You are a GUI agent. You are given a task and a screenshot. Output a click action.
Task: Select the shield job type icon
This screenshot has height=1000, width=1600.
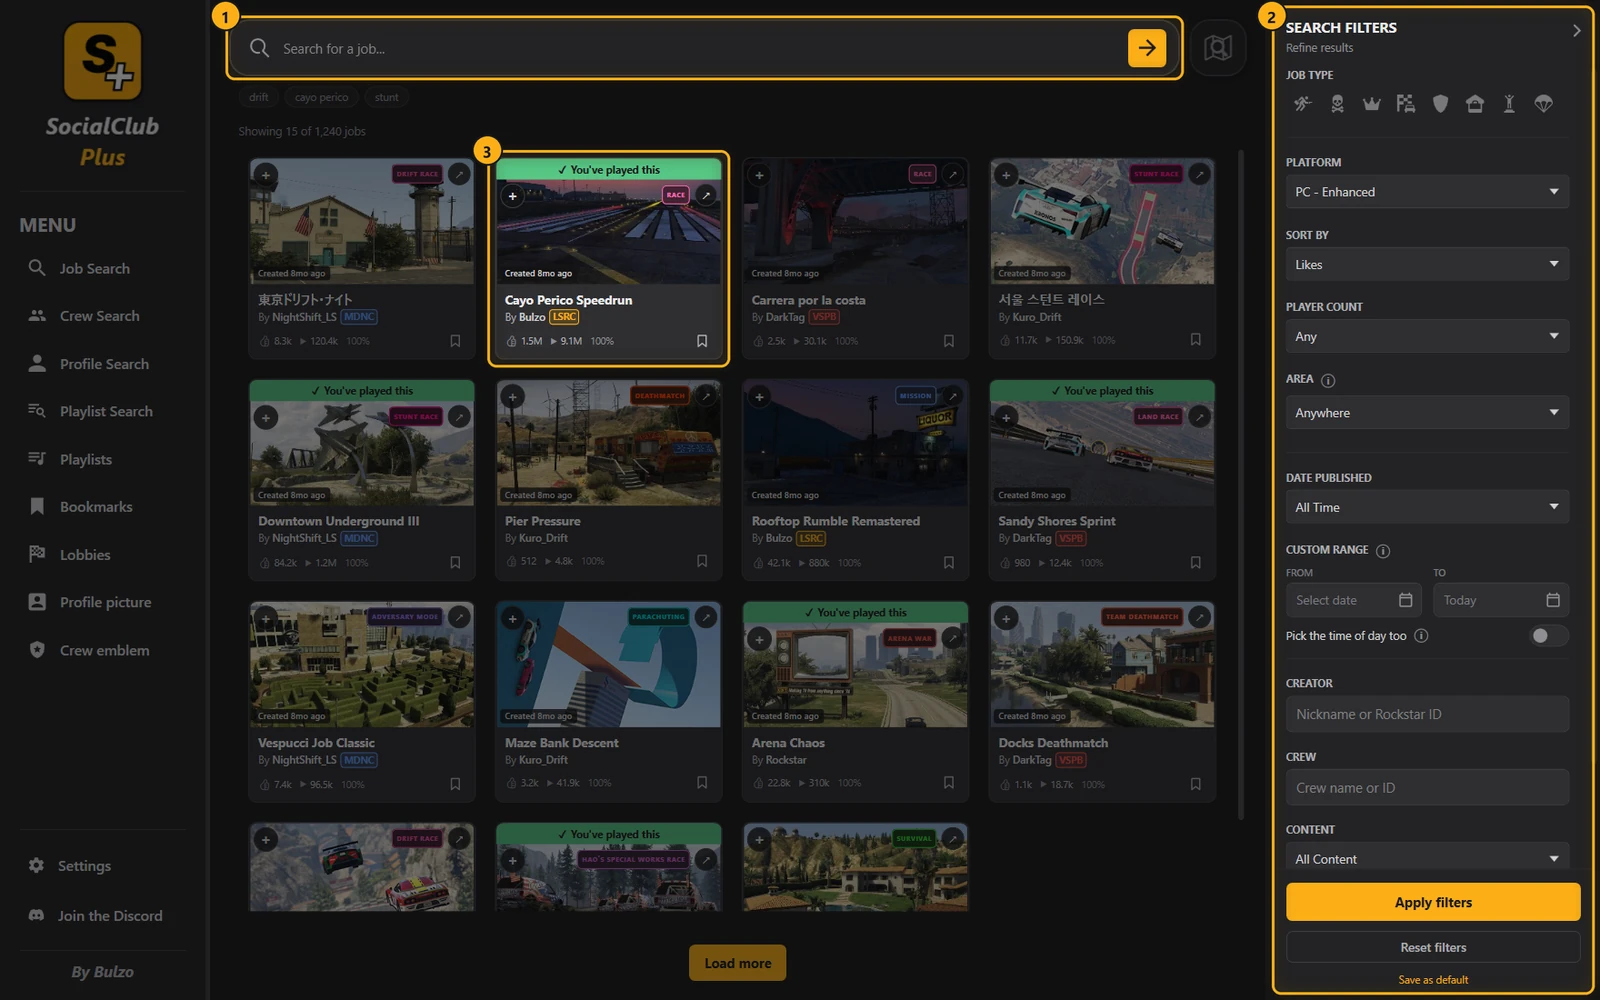coord(1440,103)
